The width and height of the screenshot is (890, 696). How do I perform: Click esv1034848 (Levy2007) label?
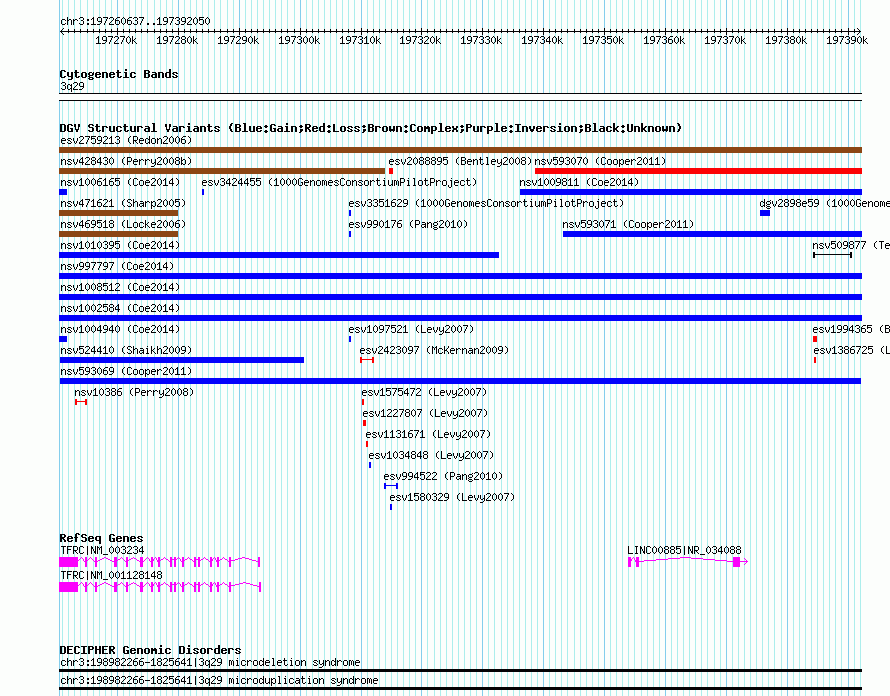(431, 455)
